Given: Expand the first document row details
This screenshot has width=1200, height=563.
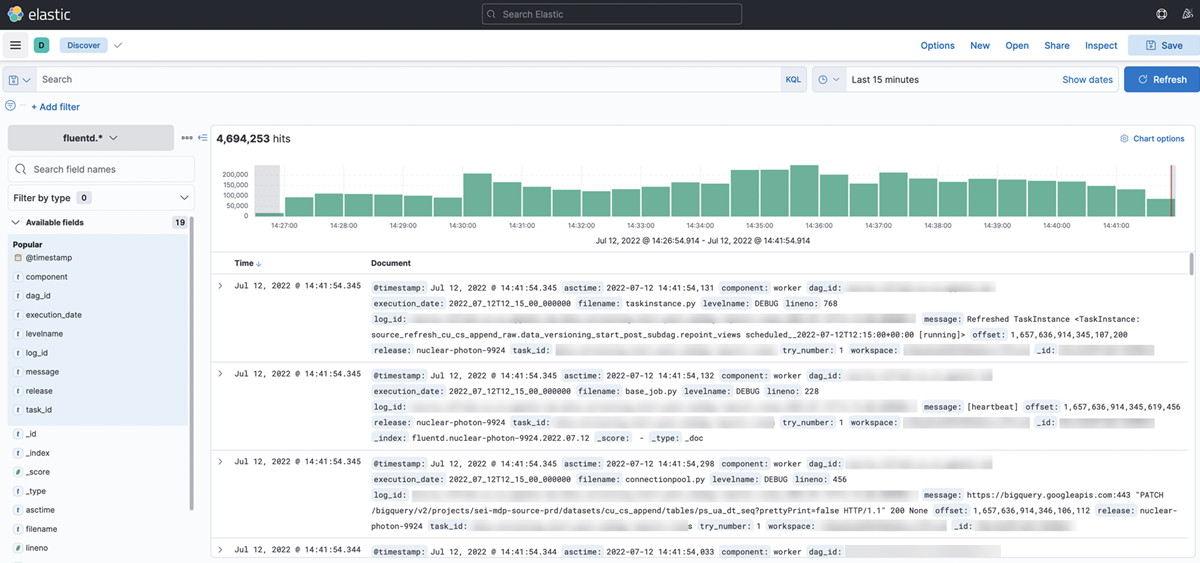Looking at the screenshot, I should point(220,286).
